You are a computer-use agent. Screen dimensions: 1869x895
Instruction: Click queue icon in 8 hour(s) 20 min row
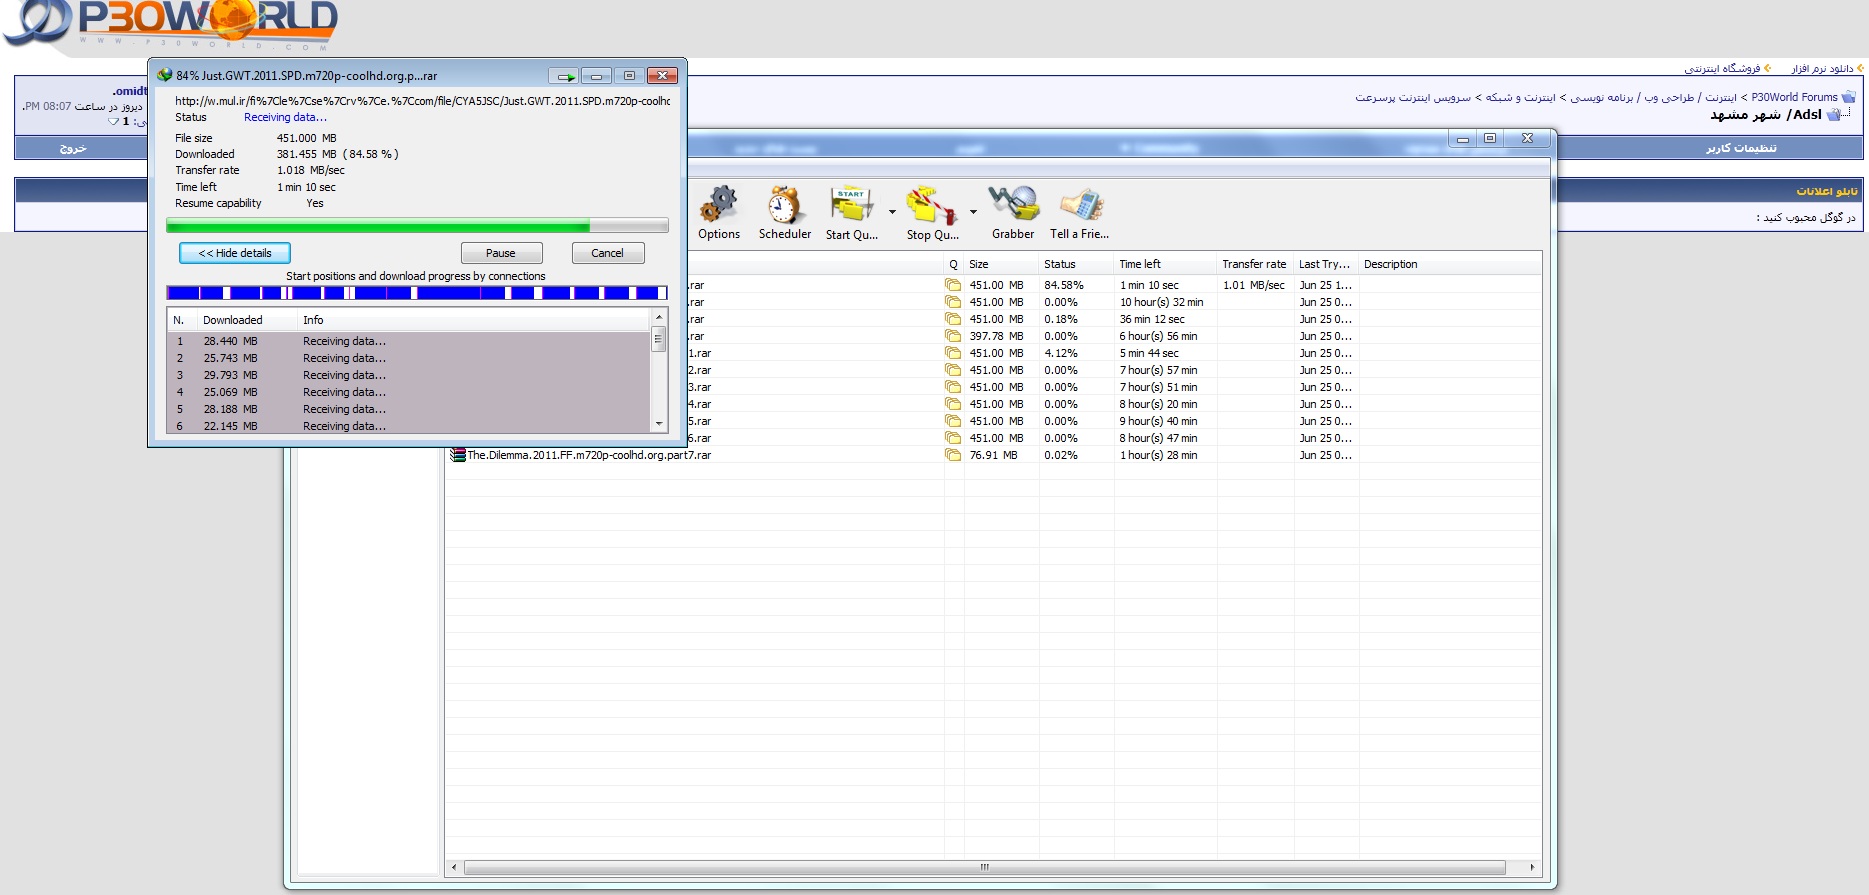tap(953, 404)
